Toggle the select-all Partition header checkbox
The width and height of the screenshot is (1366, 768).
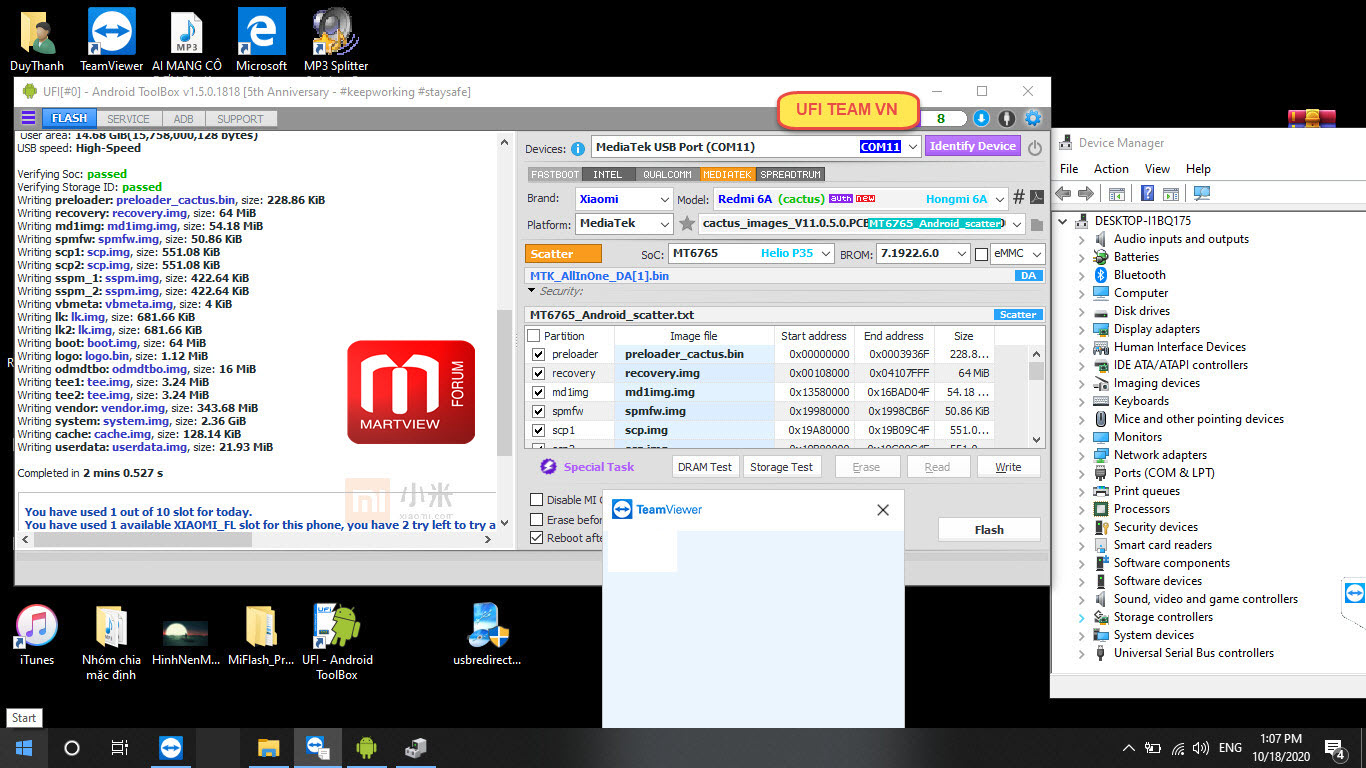[x=534, y=336]
